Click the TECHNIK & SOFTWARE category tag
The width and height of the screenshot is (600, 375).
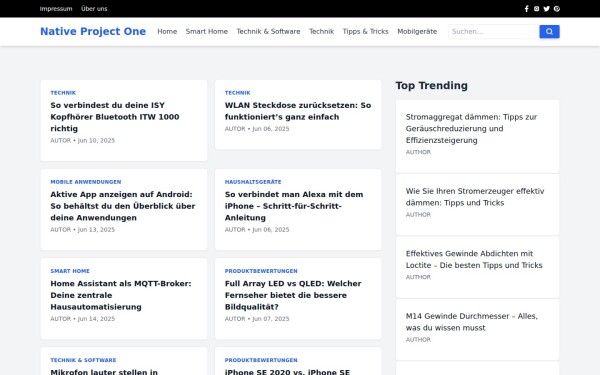(x=83, y=360)
